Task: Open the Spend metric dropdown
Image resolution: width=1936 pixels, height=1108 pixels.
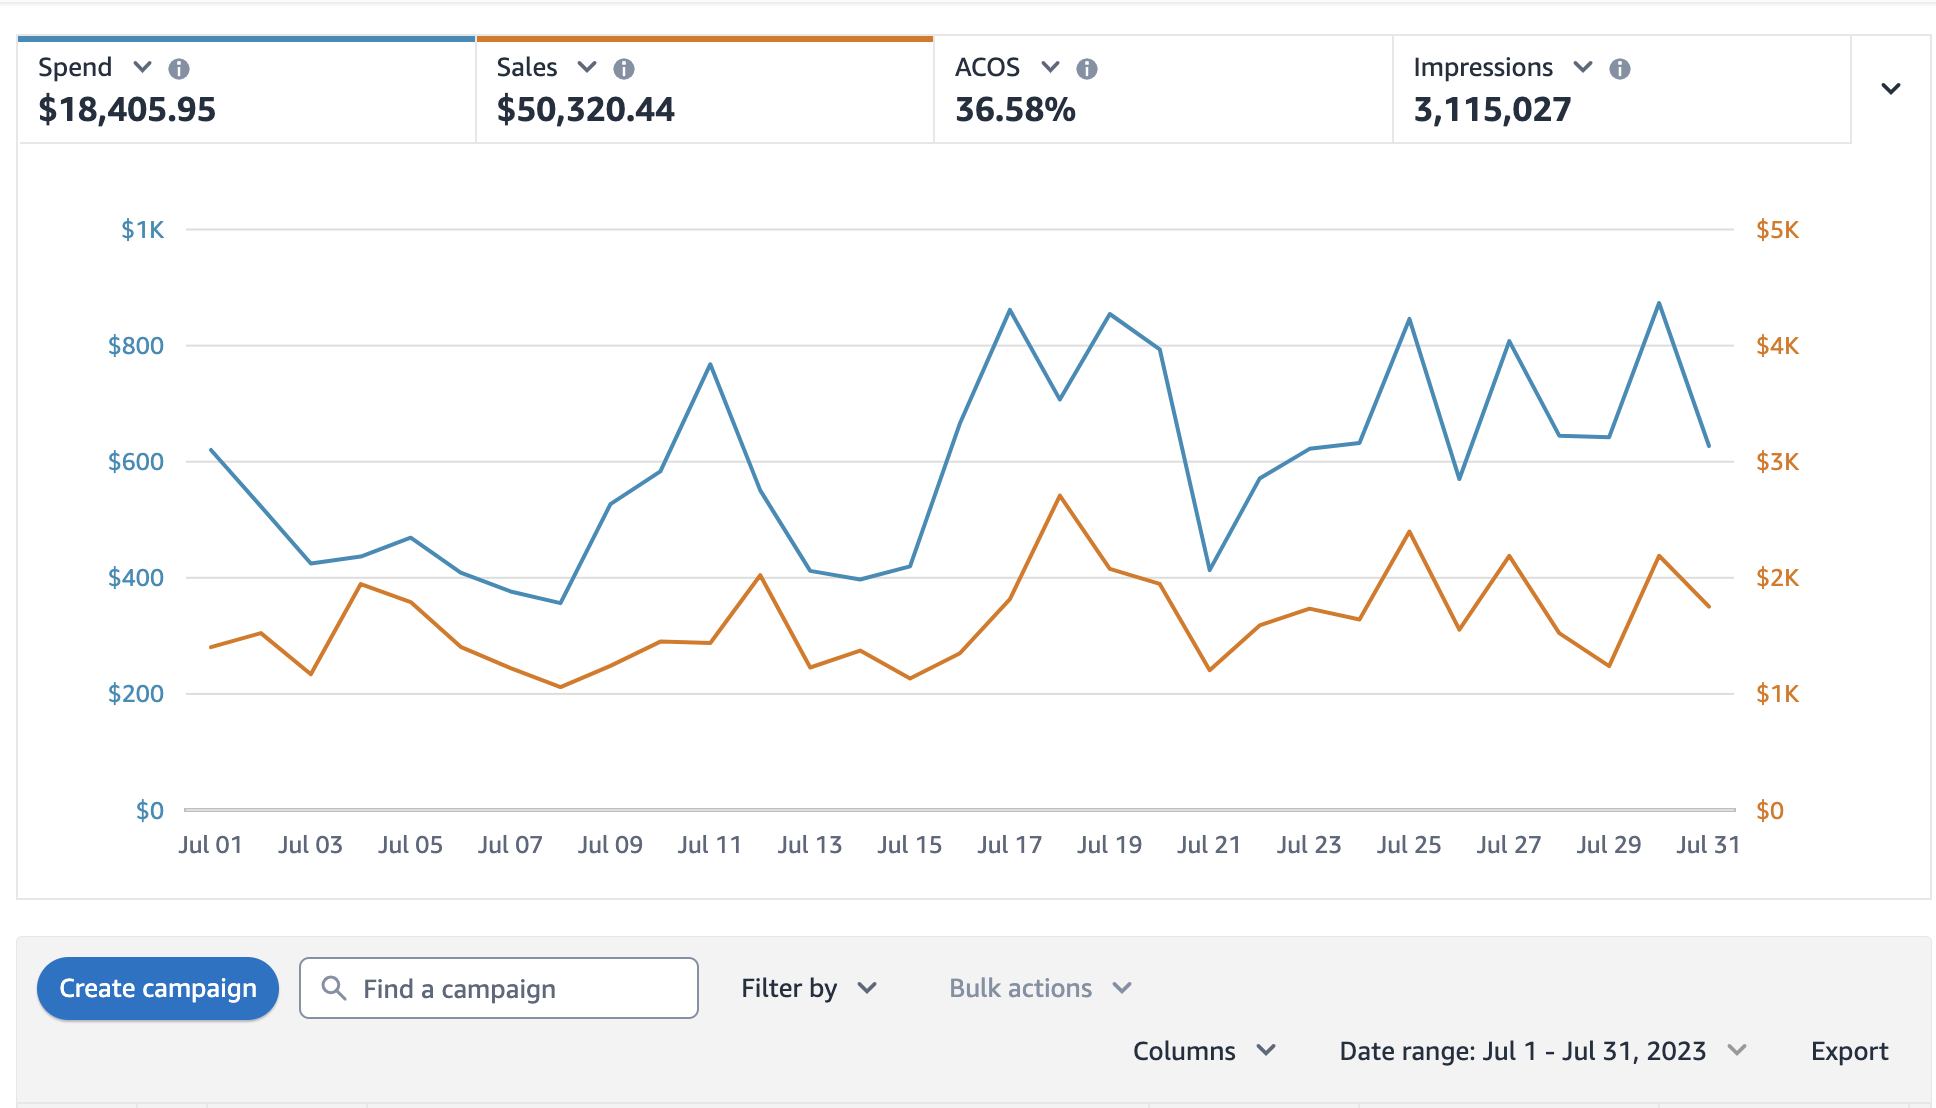Action: [141, 68]
